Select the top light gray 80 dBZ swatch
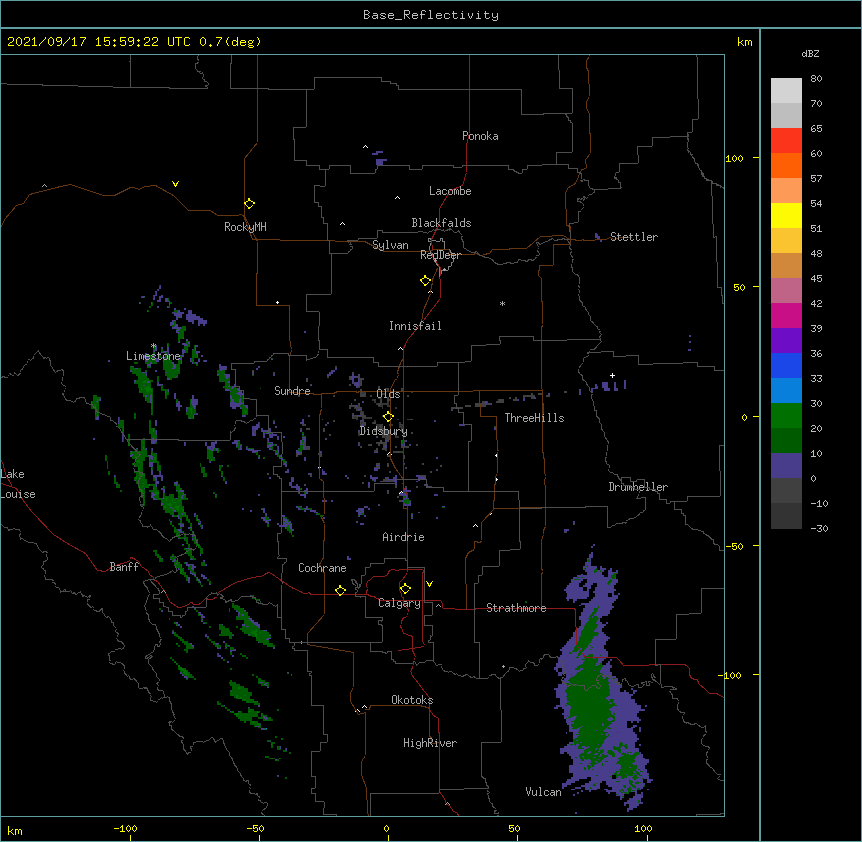862x842 pixels. pos(786,90)
